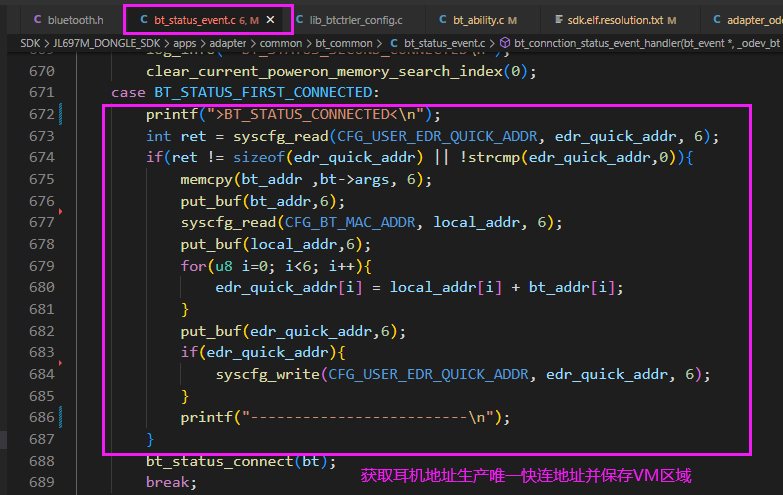Click line number 670 in gutter
The width and height of the screenshot is (783, 495).
[41, 71]
